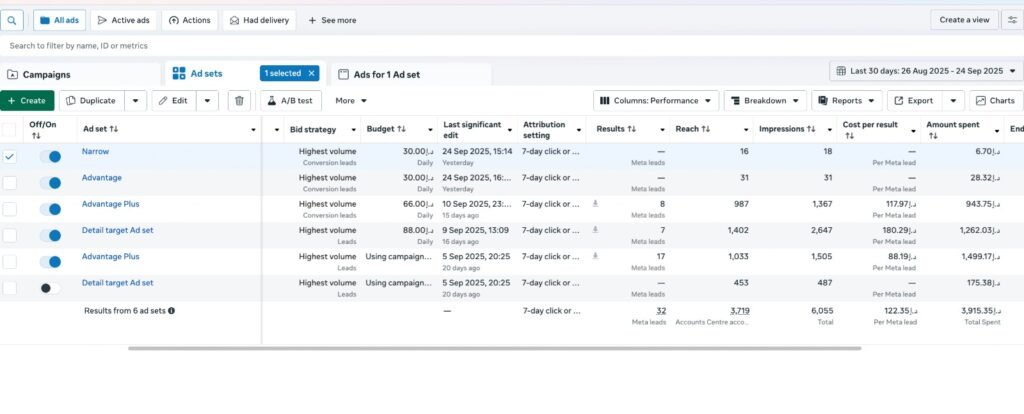The width and height of the screenshot is (1024, 414).
Task: Open the date range Last 30 days picker
Action: coord(926,71)
